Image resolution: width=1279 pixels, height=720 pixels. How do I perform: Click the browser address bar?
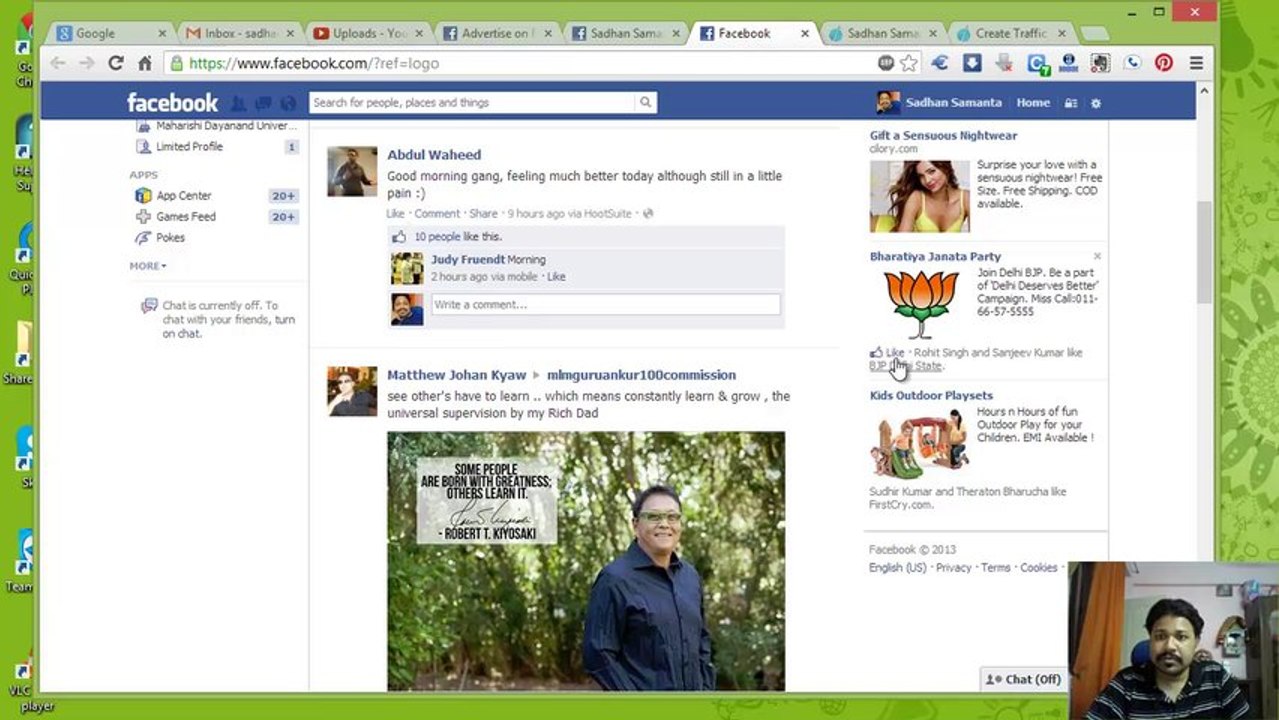coord(520,63)
